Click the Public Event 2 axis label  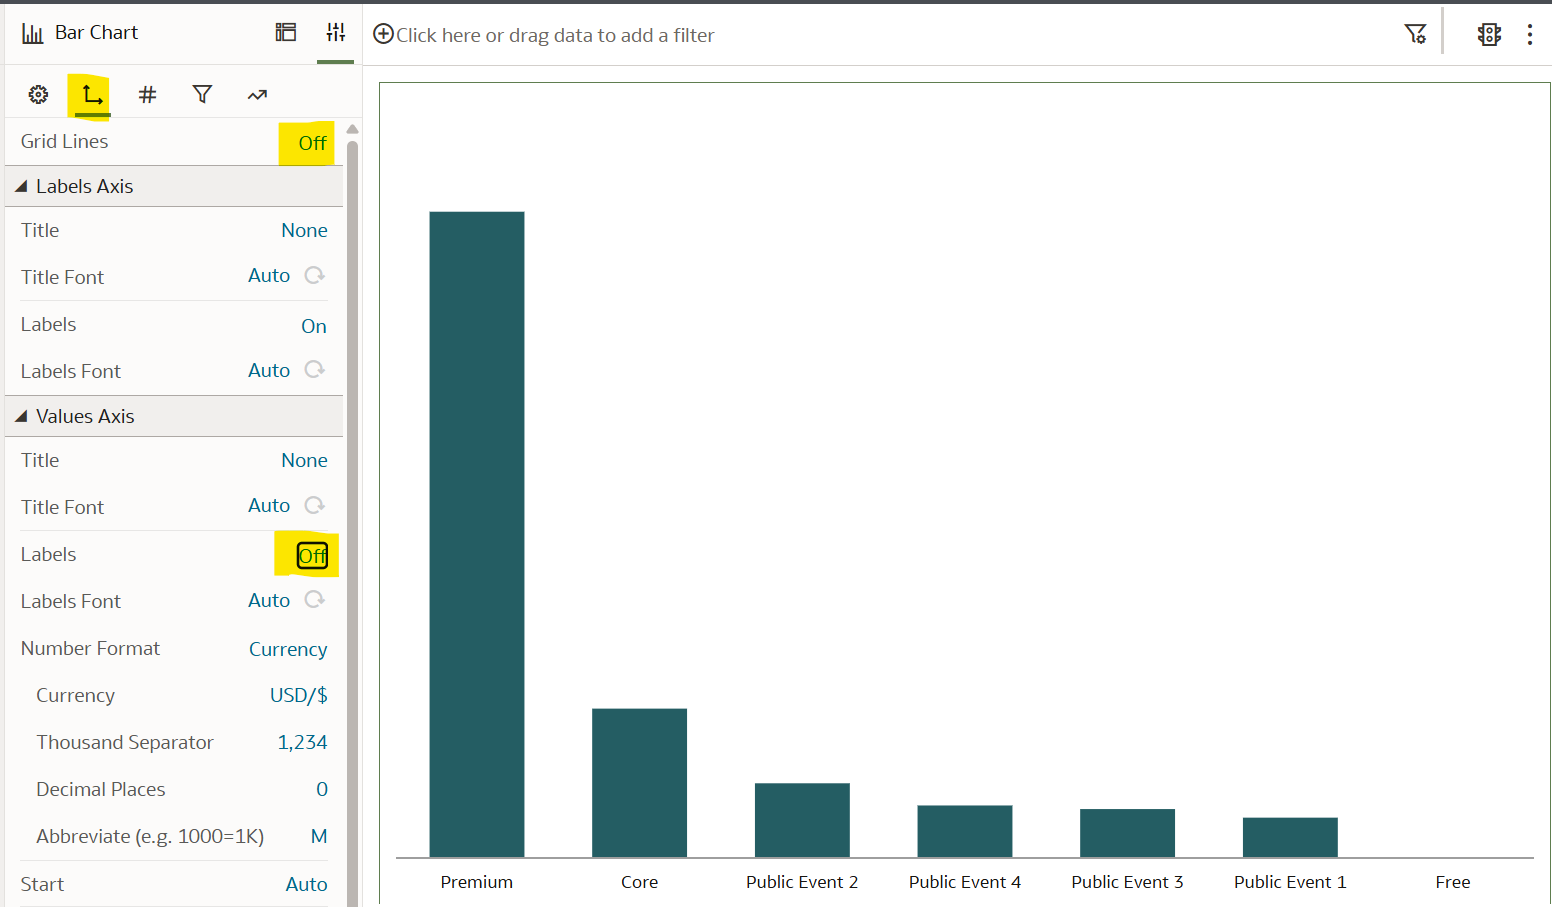(x=802, y=882)
